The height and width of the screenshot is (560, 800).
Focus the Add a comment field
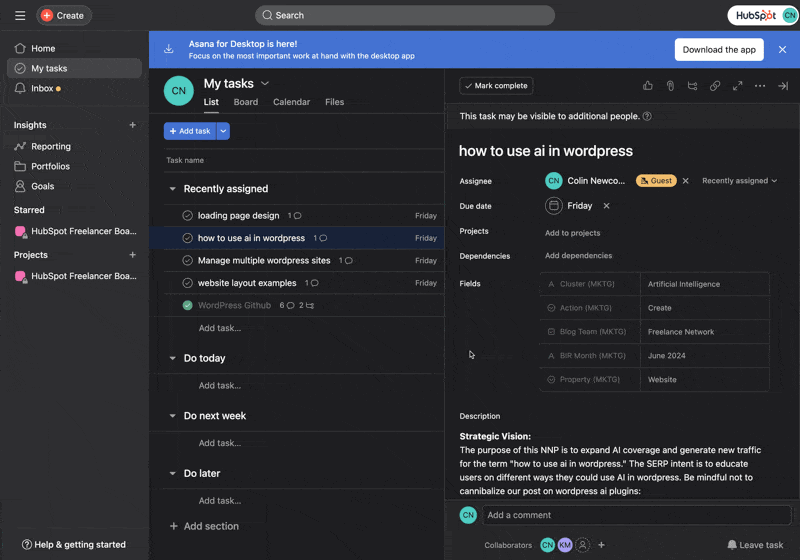(636, 515)
